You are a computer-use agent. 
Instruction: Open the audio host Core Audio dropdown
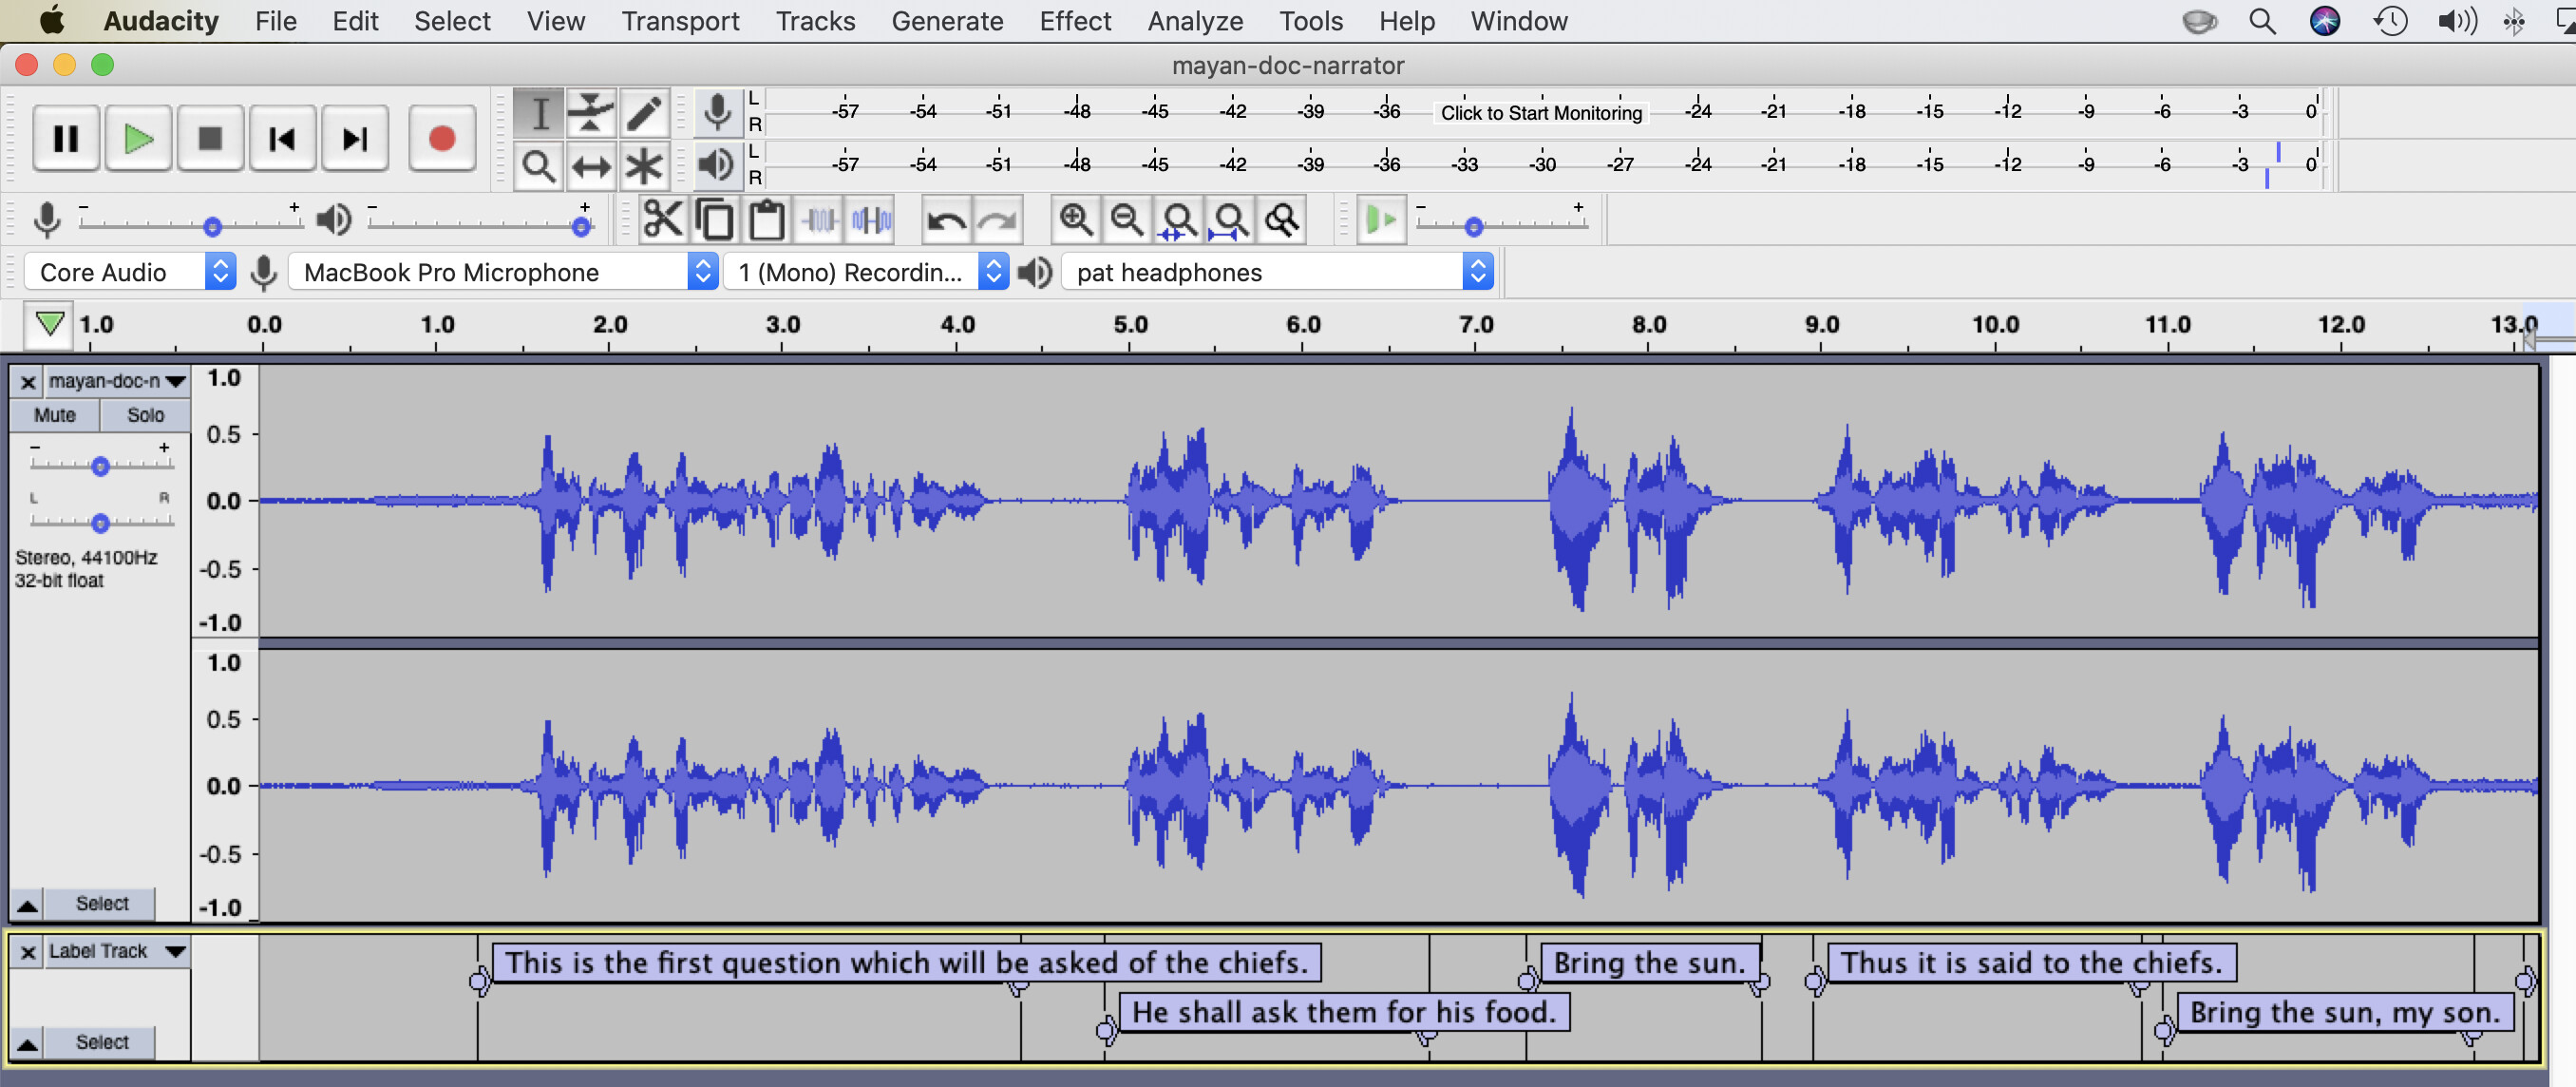pos(129,272)
